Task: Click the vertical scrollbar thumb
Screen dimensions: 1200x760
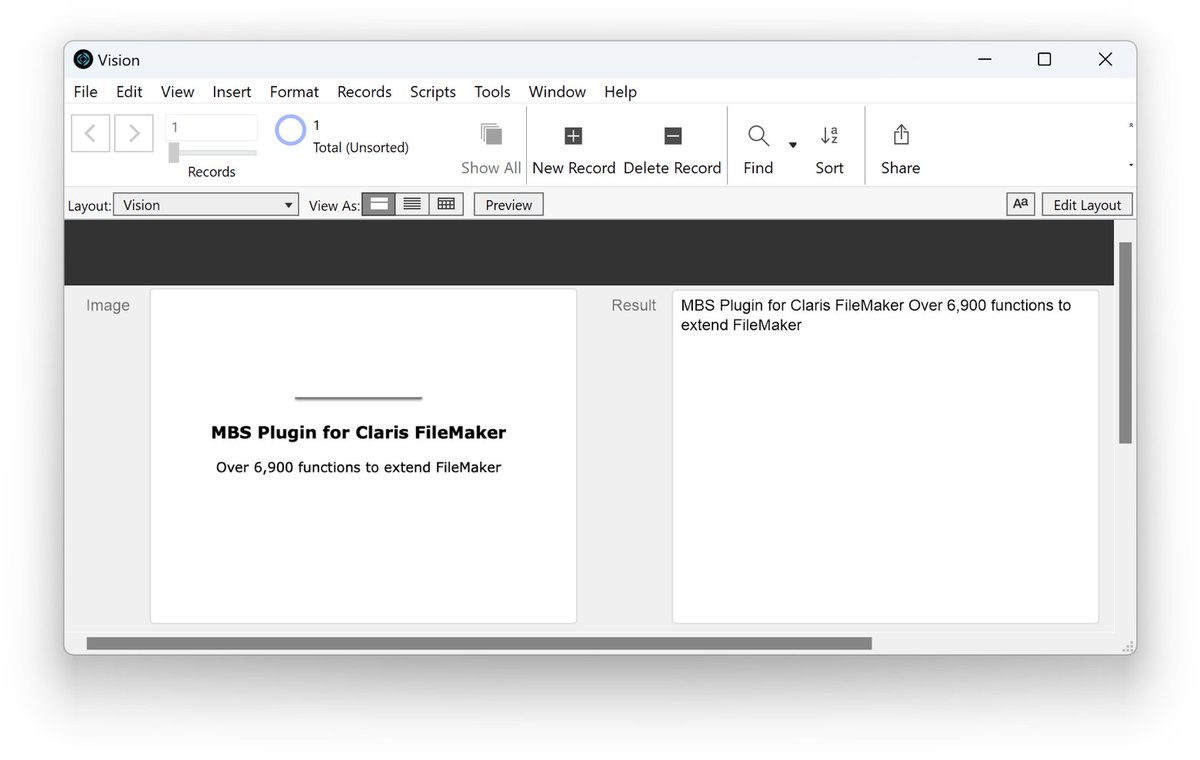Action: pyautogui.click(x=1125, y=343)
